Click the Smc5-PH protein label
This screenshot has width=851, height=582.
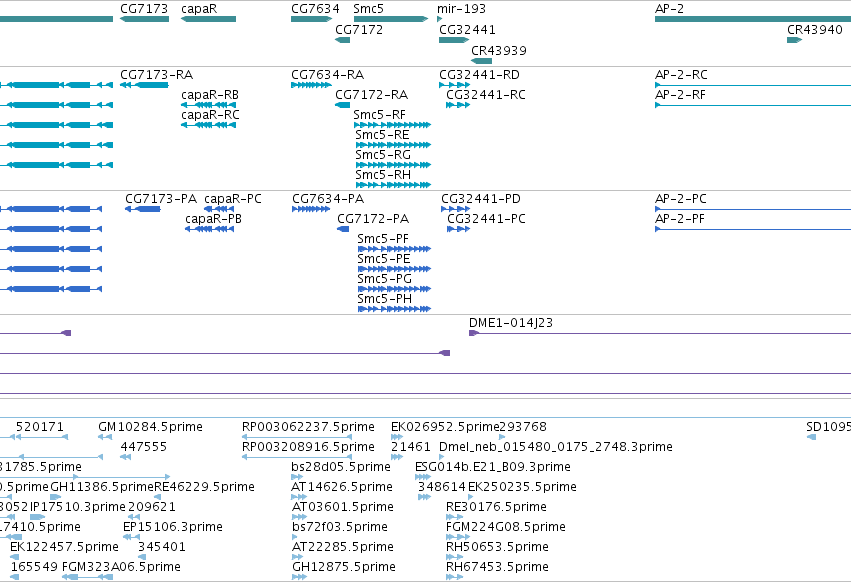point(384,299)
